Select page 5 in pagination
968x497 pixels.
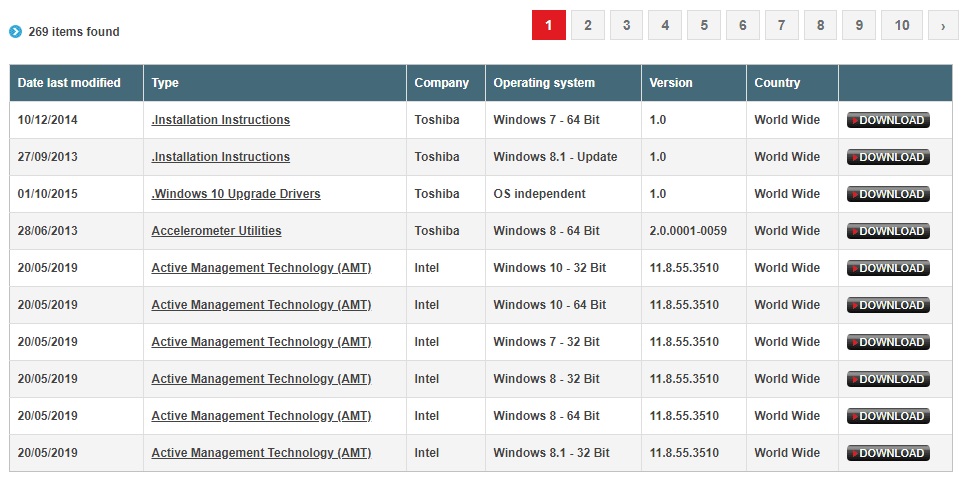point(704,25)
